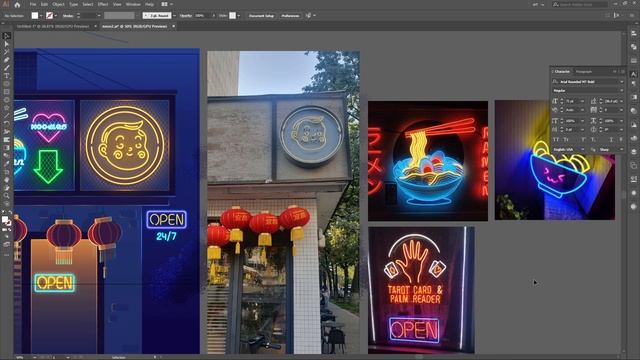
Task: Select the Eyedropper tool
Action: coord(7,163)
